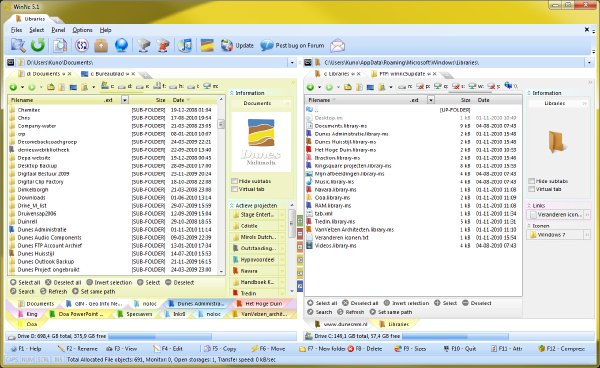Enable Hide subtabs in left information panel
Screen dimensions: 600x368
[234, 181]
